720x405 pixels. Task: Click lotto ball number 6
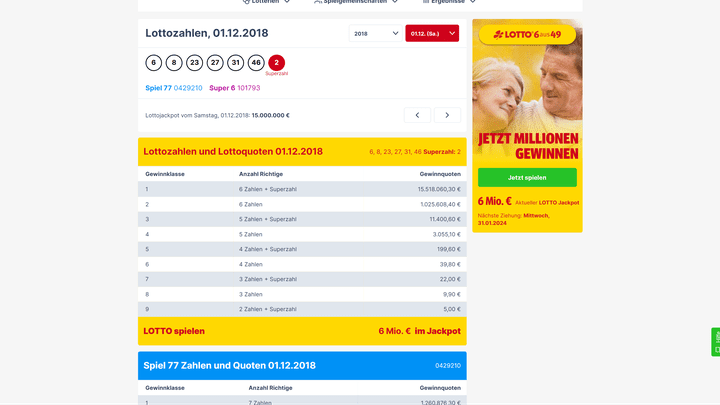[x=153, y=62]
